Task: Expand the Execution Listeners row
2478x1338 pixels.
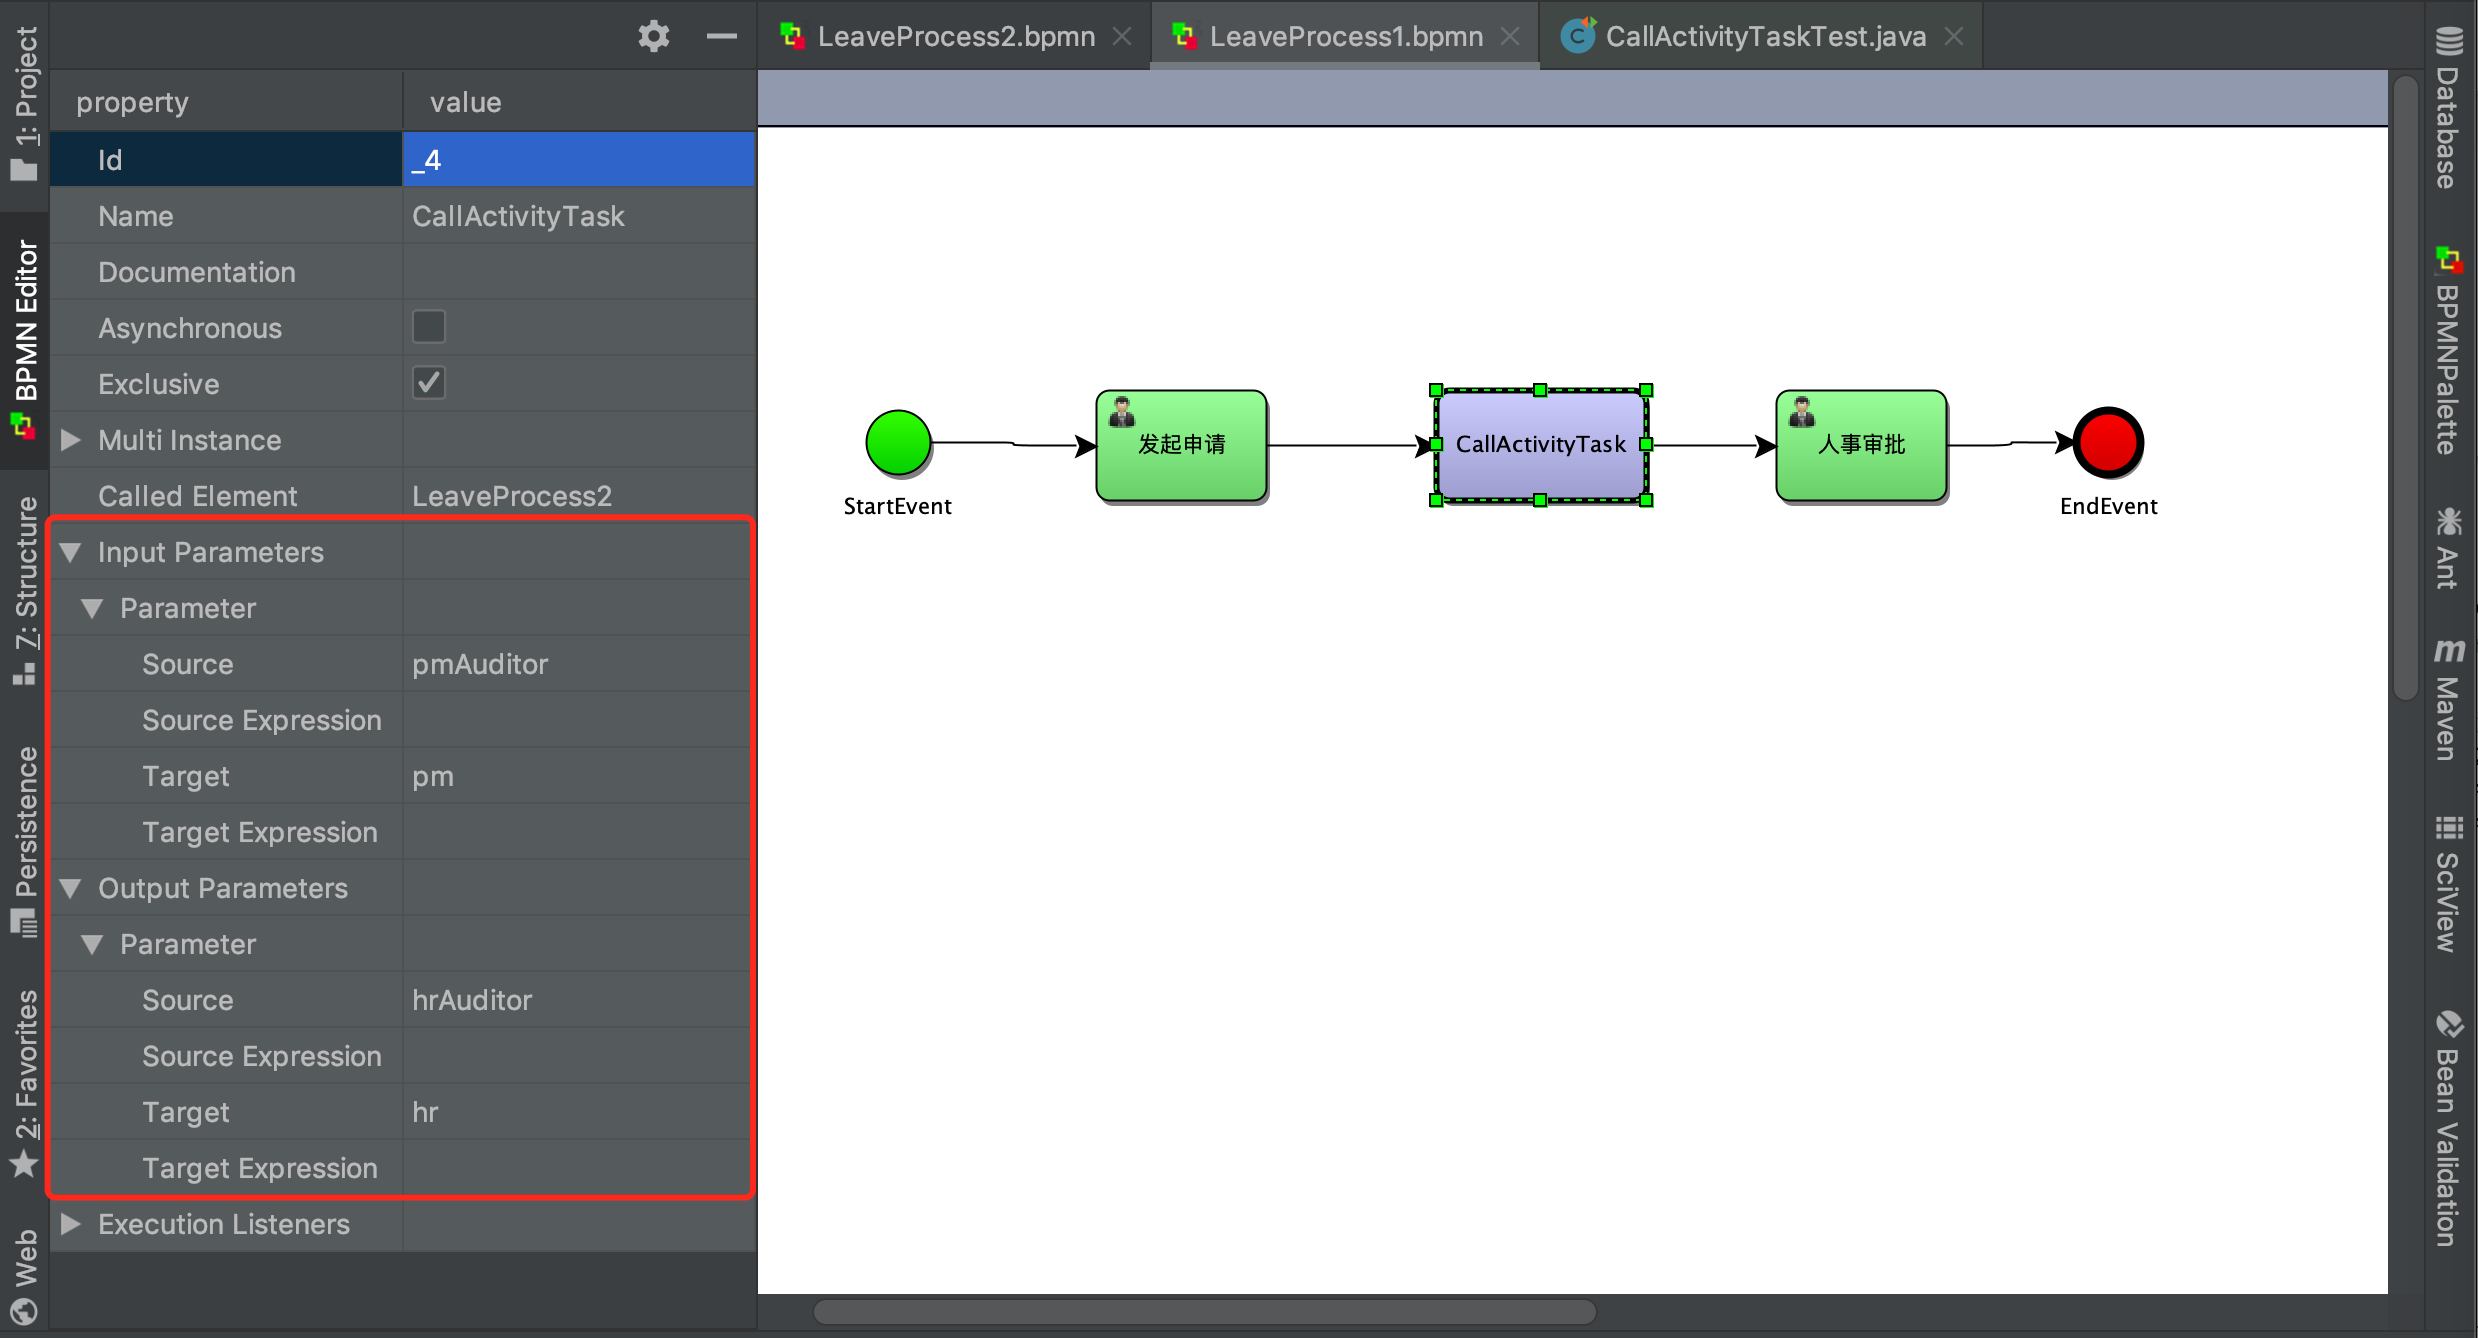Action: pos(70,1224)
